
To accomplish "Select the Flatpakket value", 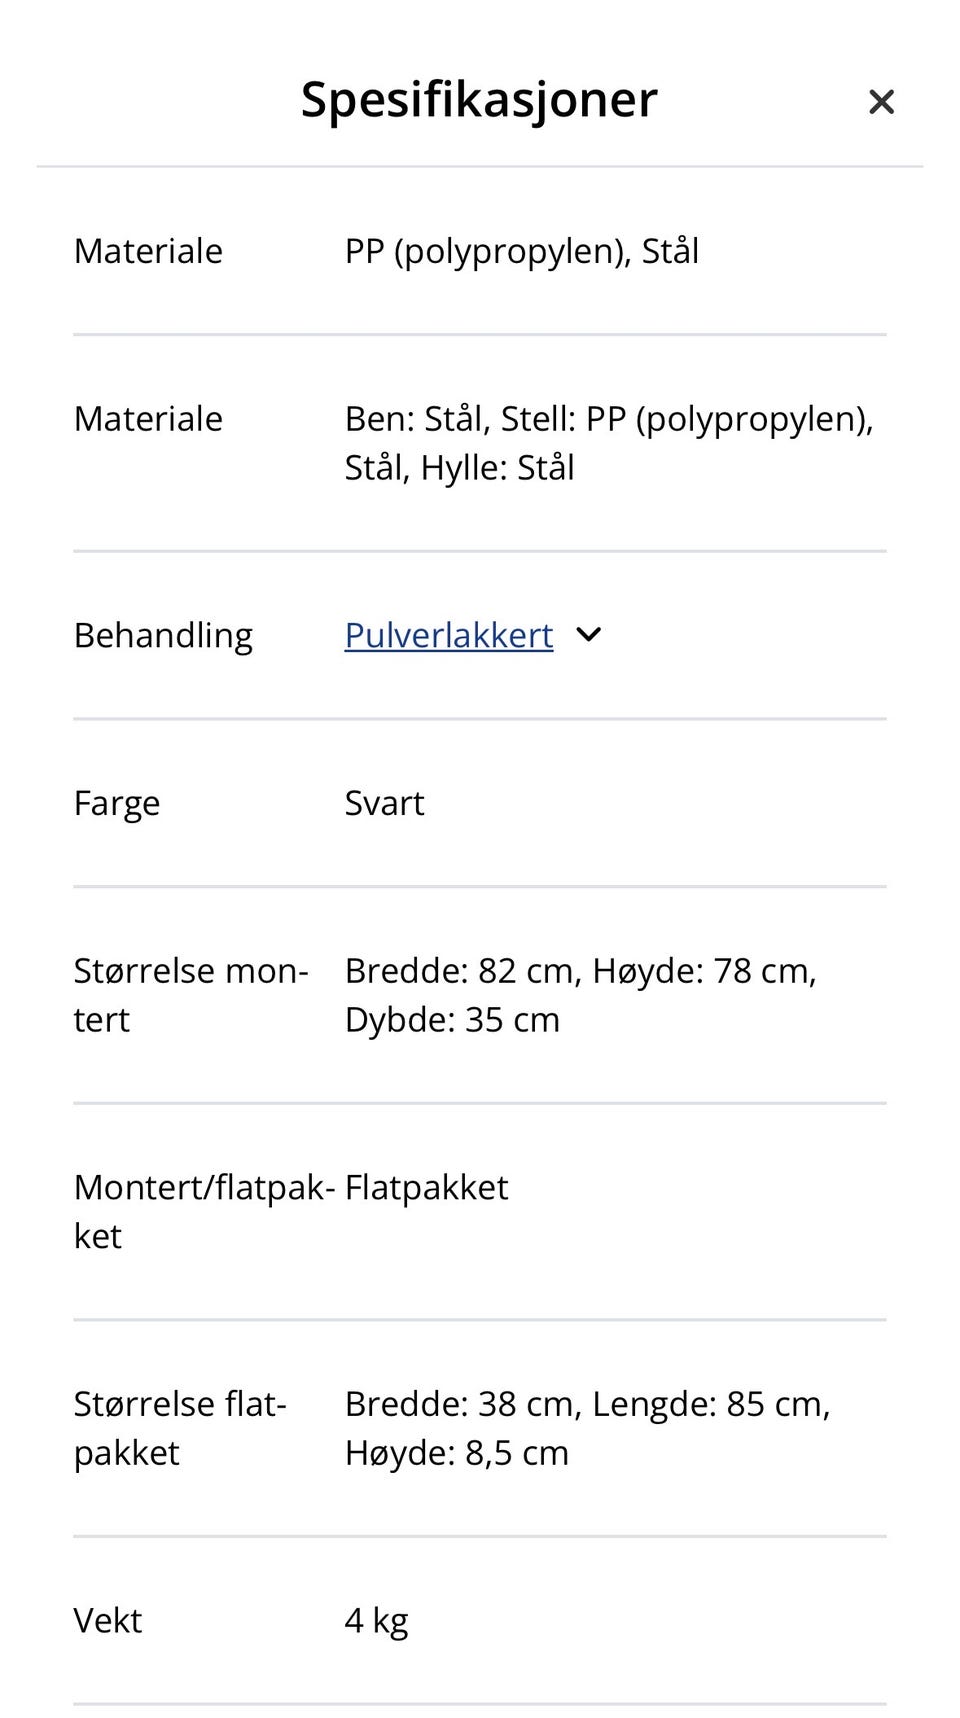I will tap(425, 1187).
